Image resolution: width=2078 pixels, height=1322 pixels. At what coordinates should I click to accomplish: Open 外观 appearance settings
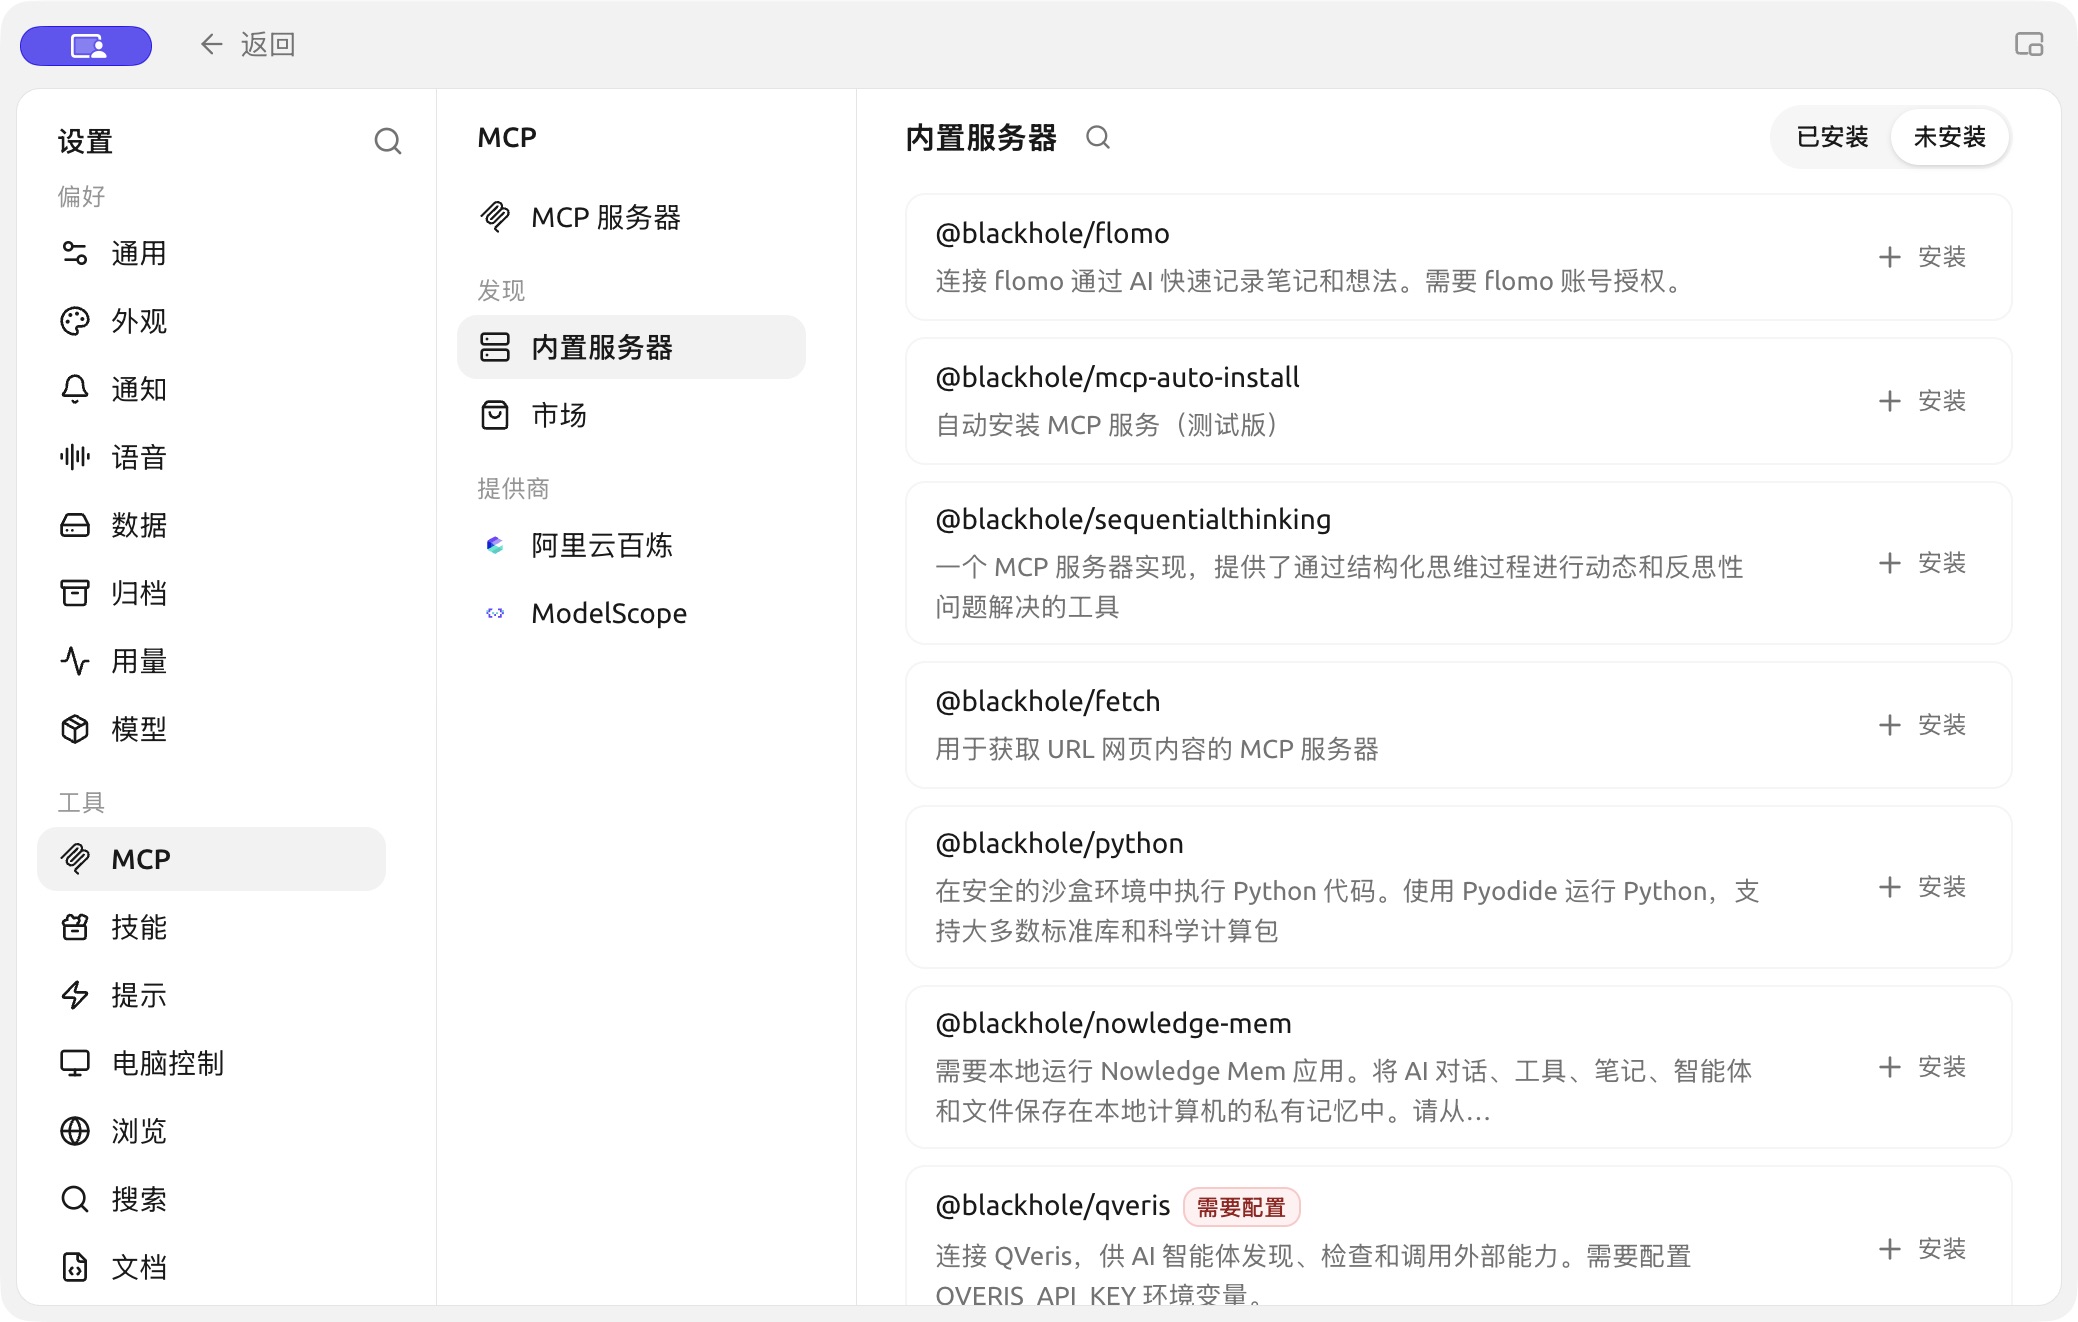(211, 321)
